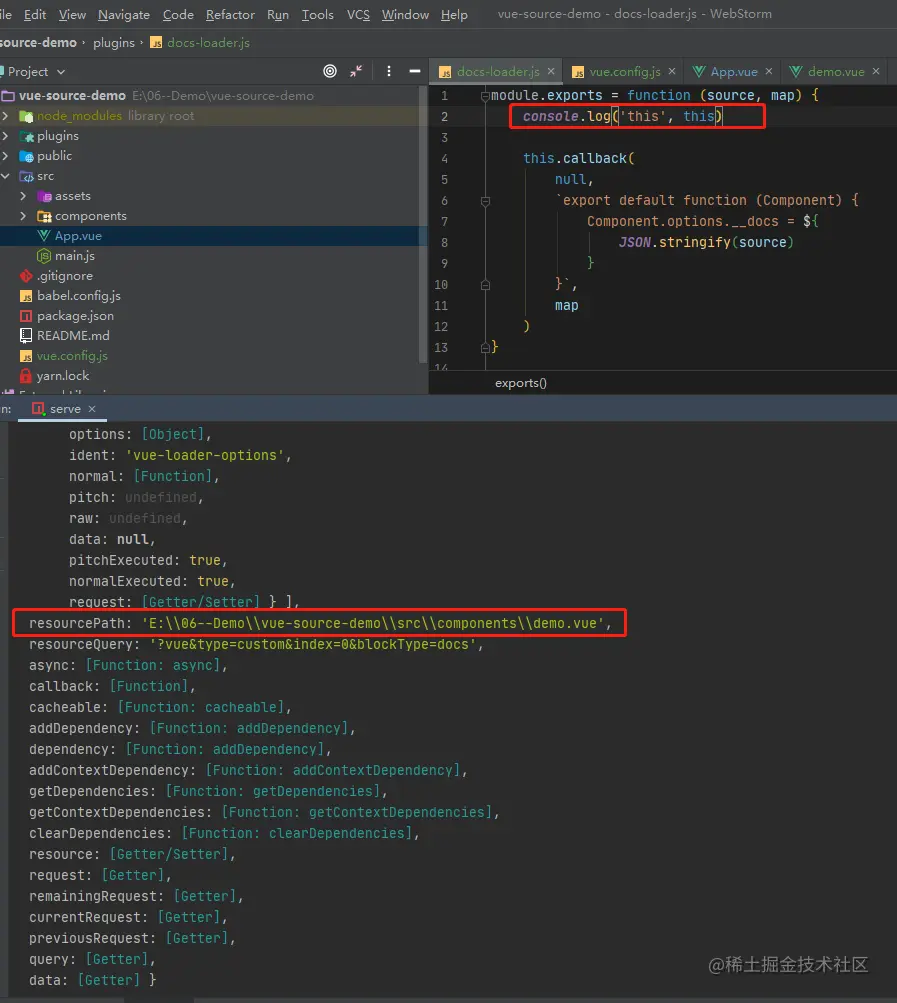Click the ident: 'vue-loader-options' console line
The image size is (897, 1003).
[x=180, y=455]
